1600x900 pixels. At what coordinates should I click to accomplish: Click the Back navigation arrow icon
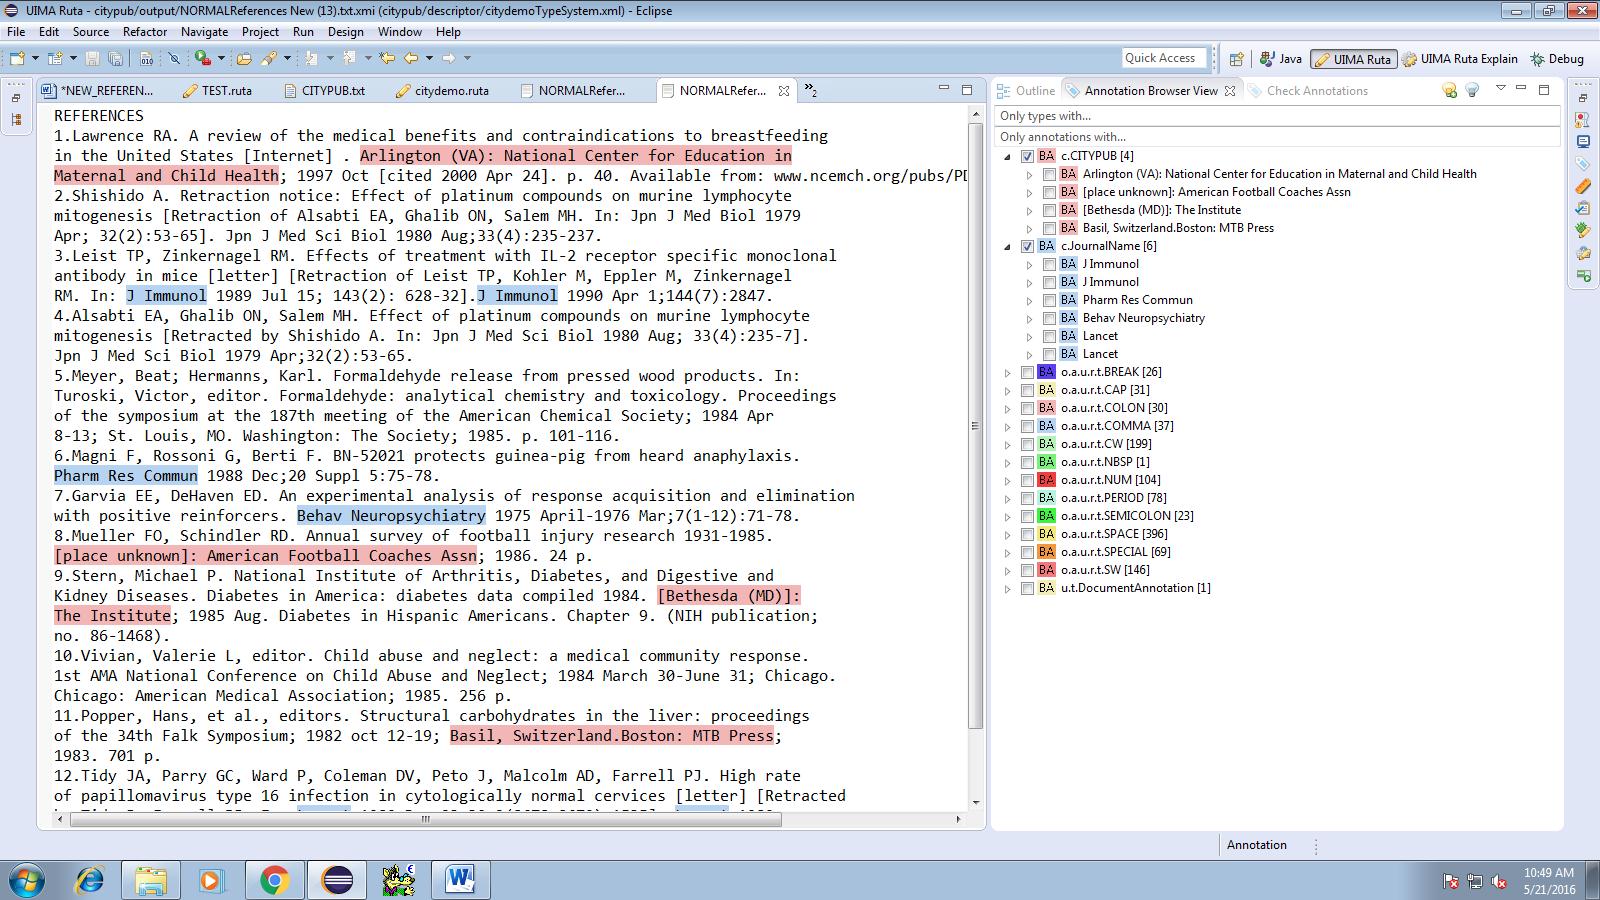(409, 59)
